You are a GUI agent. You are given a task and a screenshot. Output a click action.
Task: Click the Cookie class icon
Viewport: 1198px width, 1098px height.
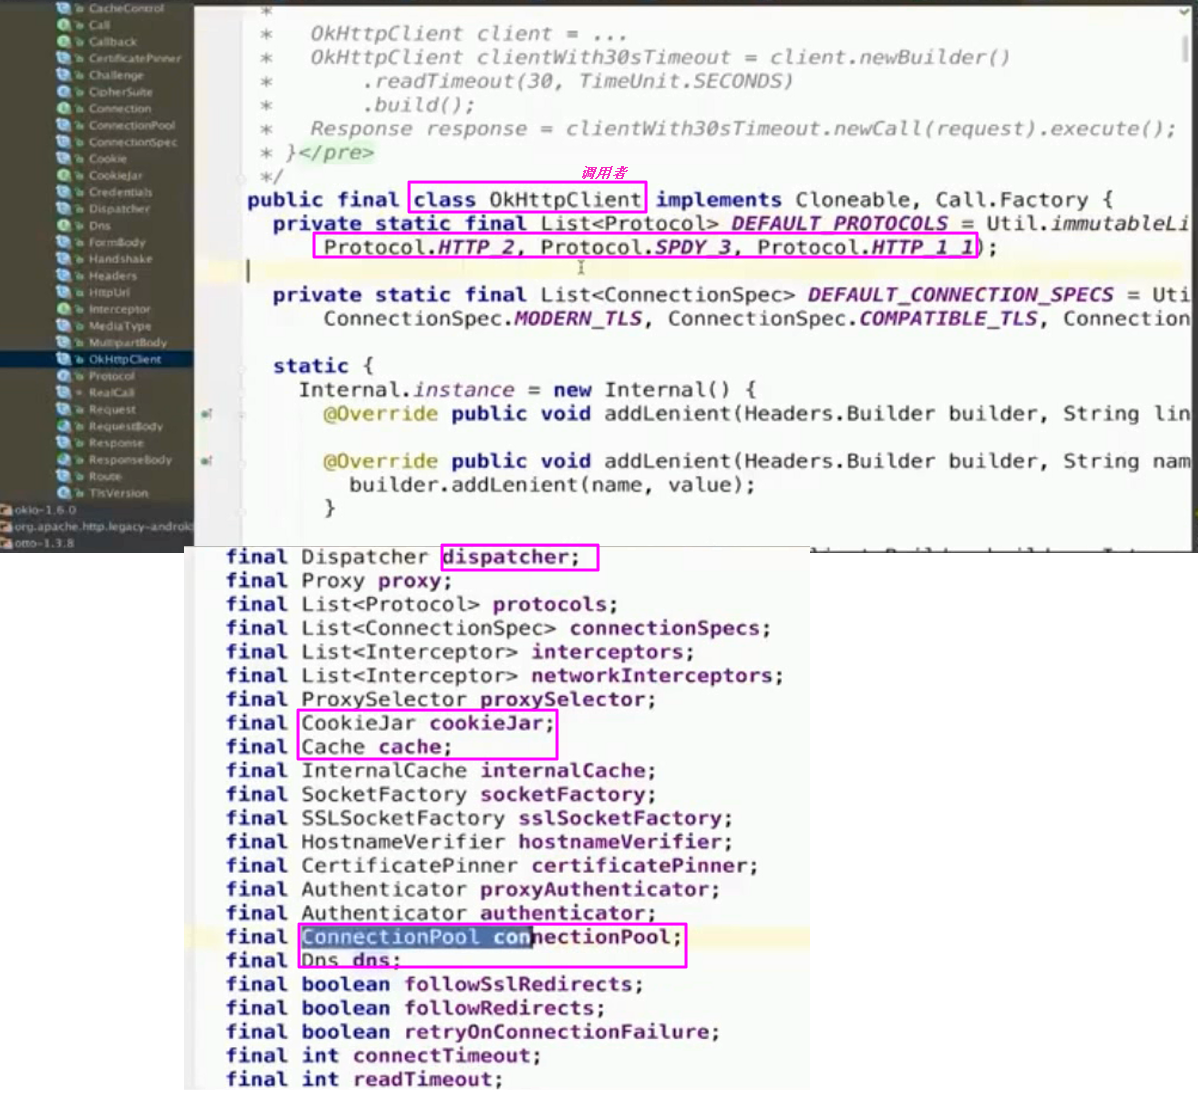tap(64, 159)
